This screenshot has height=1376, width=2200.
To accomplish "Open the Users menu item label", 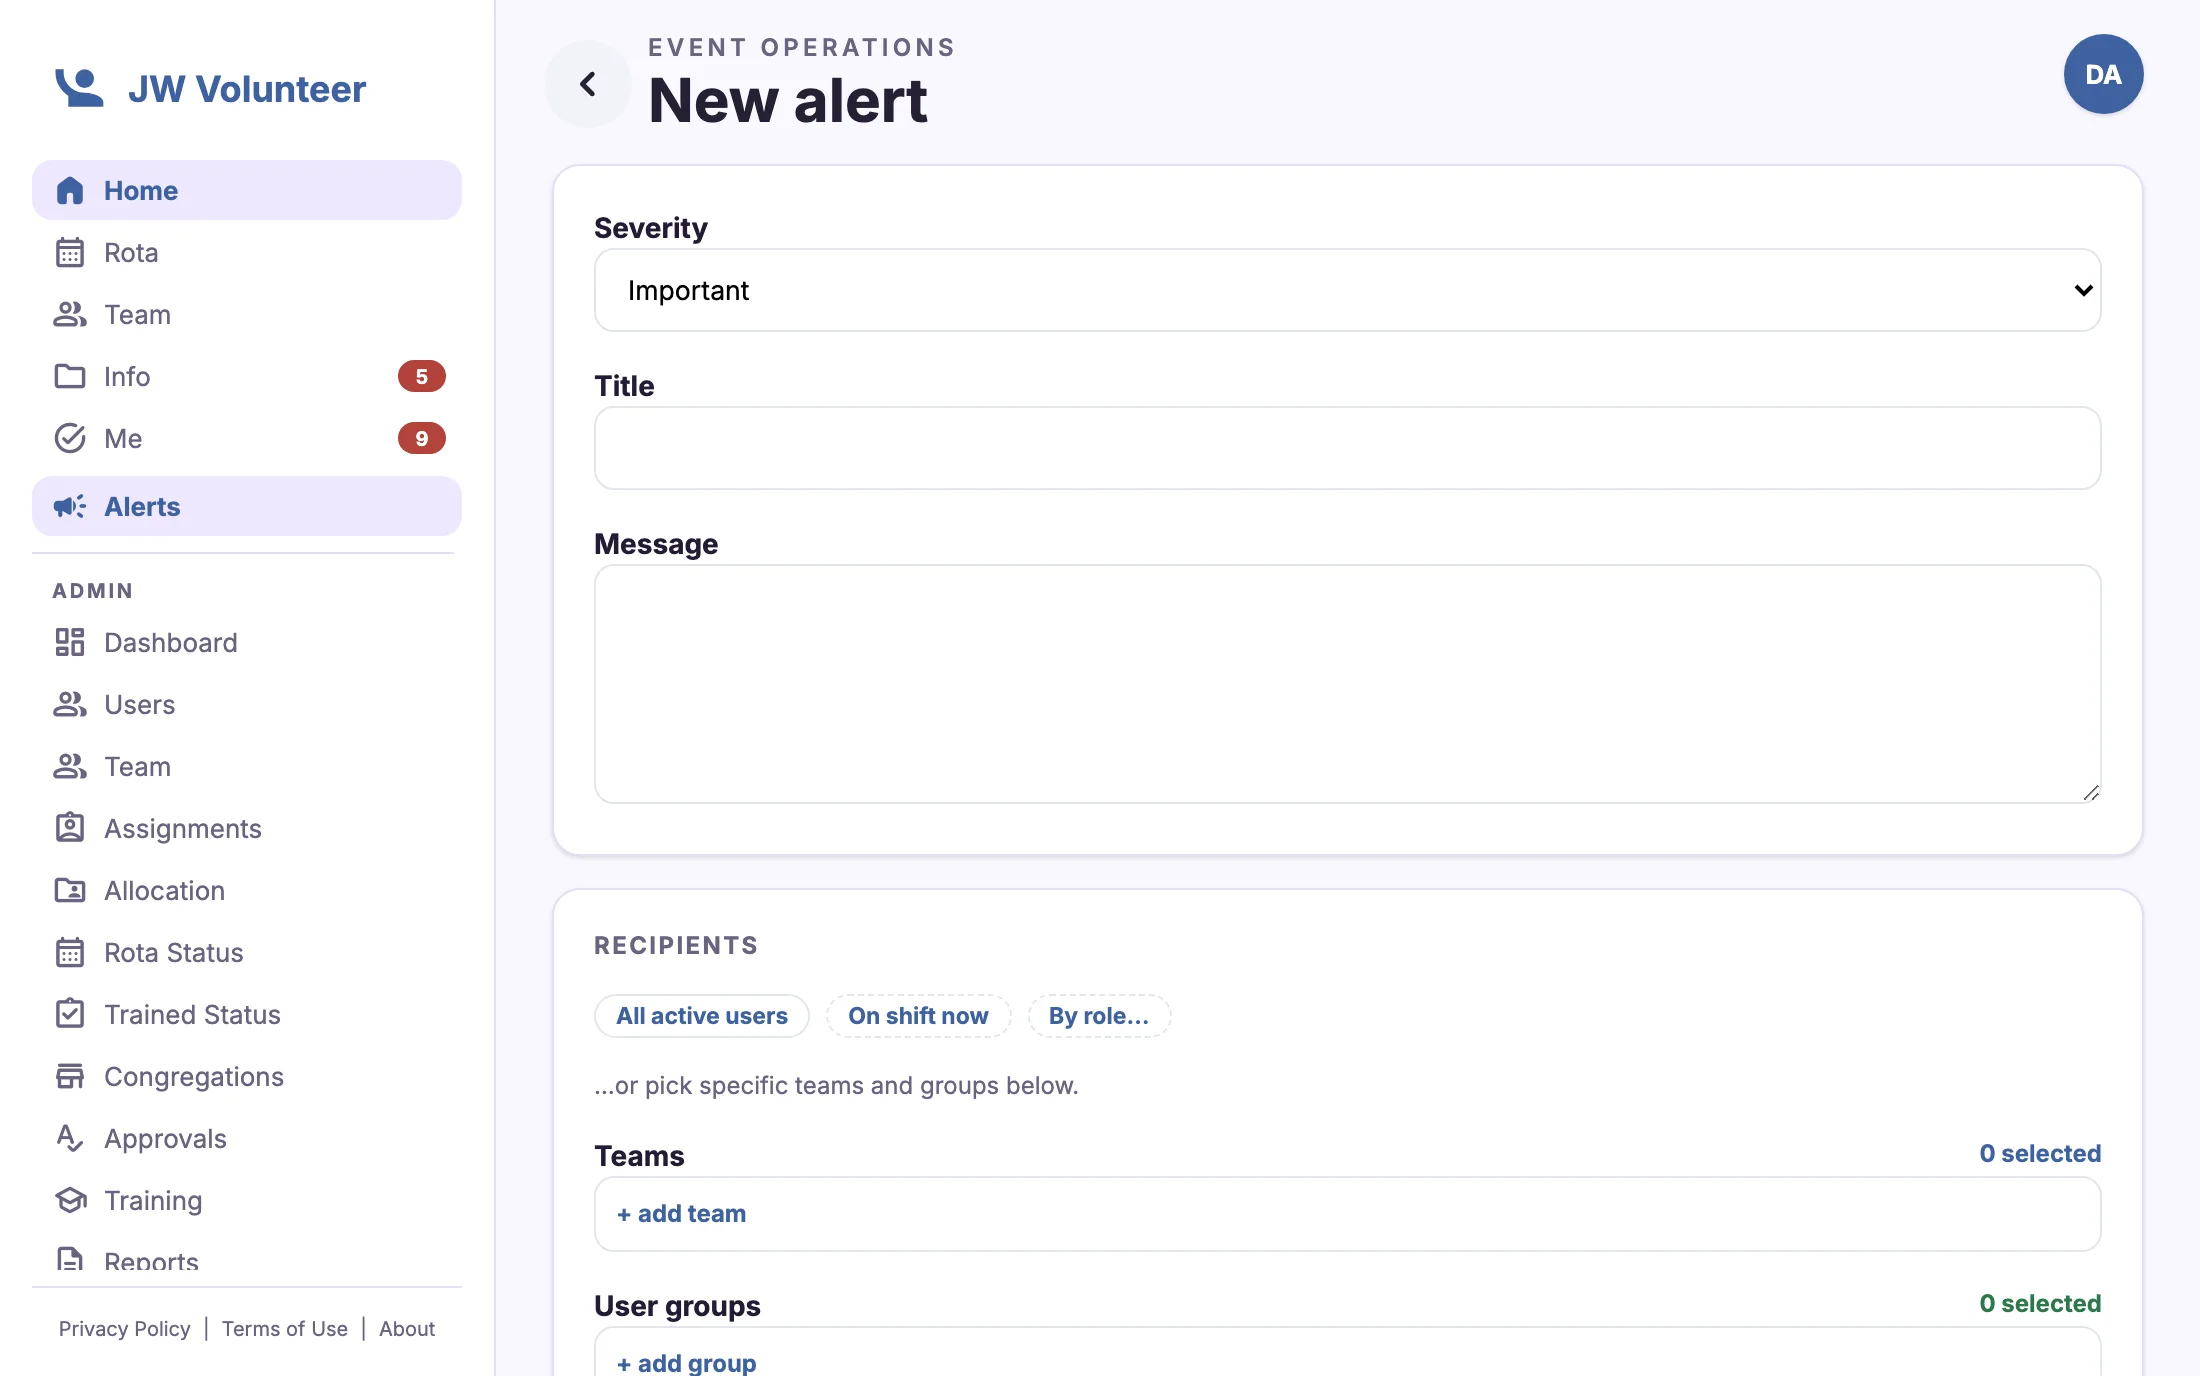I will click(x=140, y=704).
